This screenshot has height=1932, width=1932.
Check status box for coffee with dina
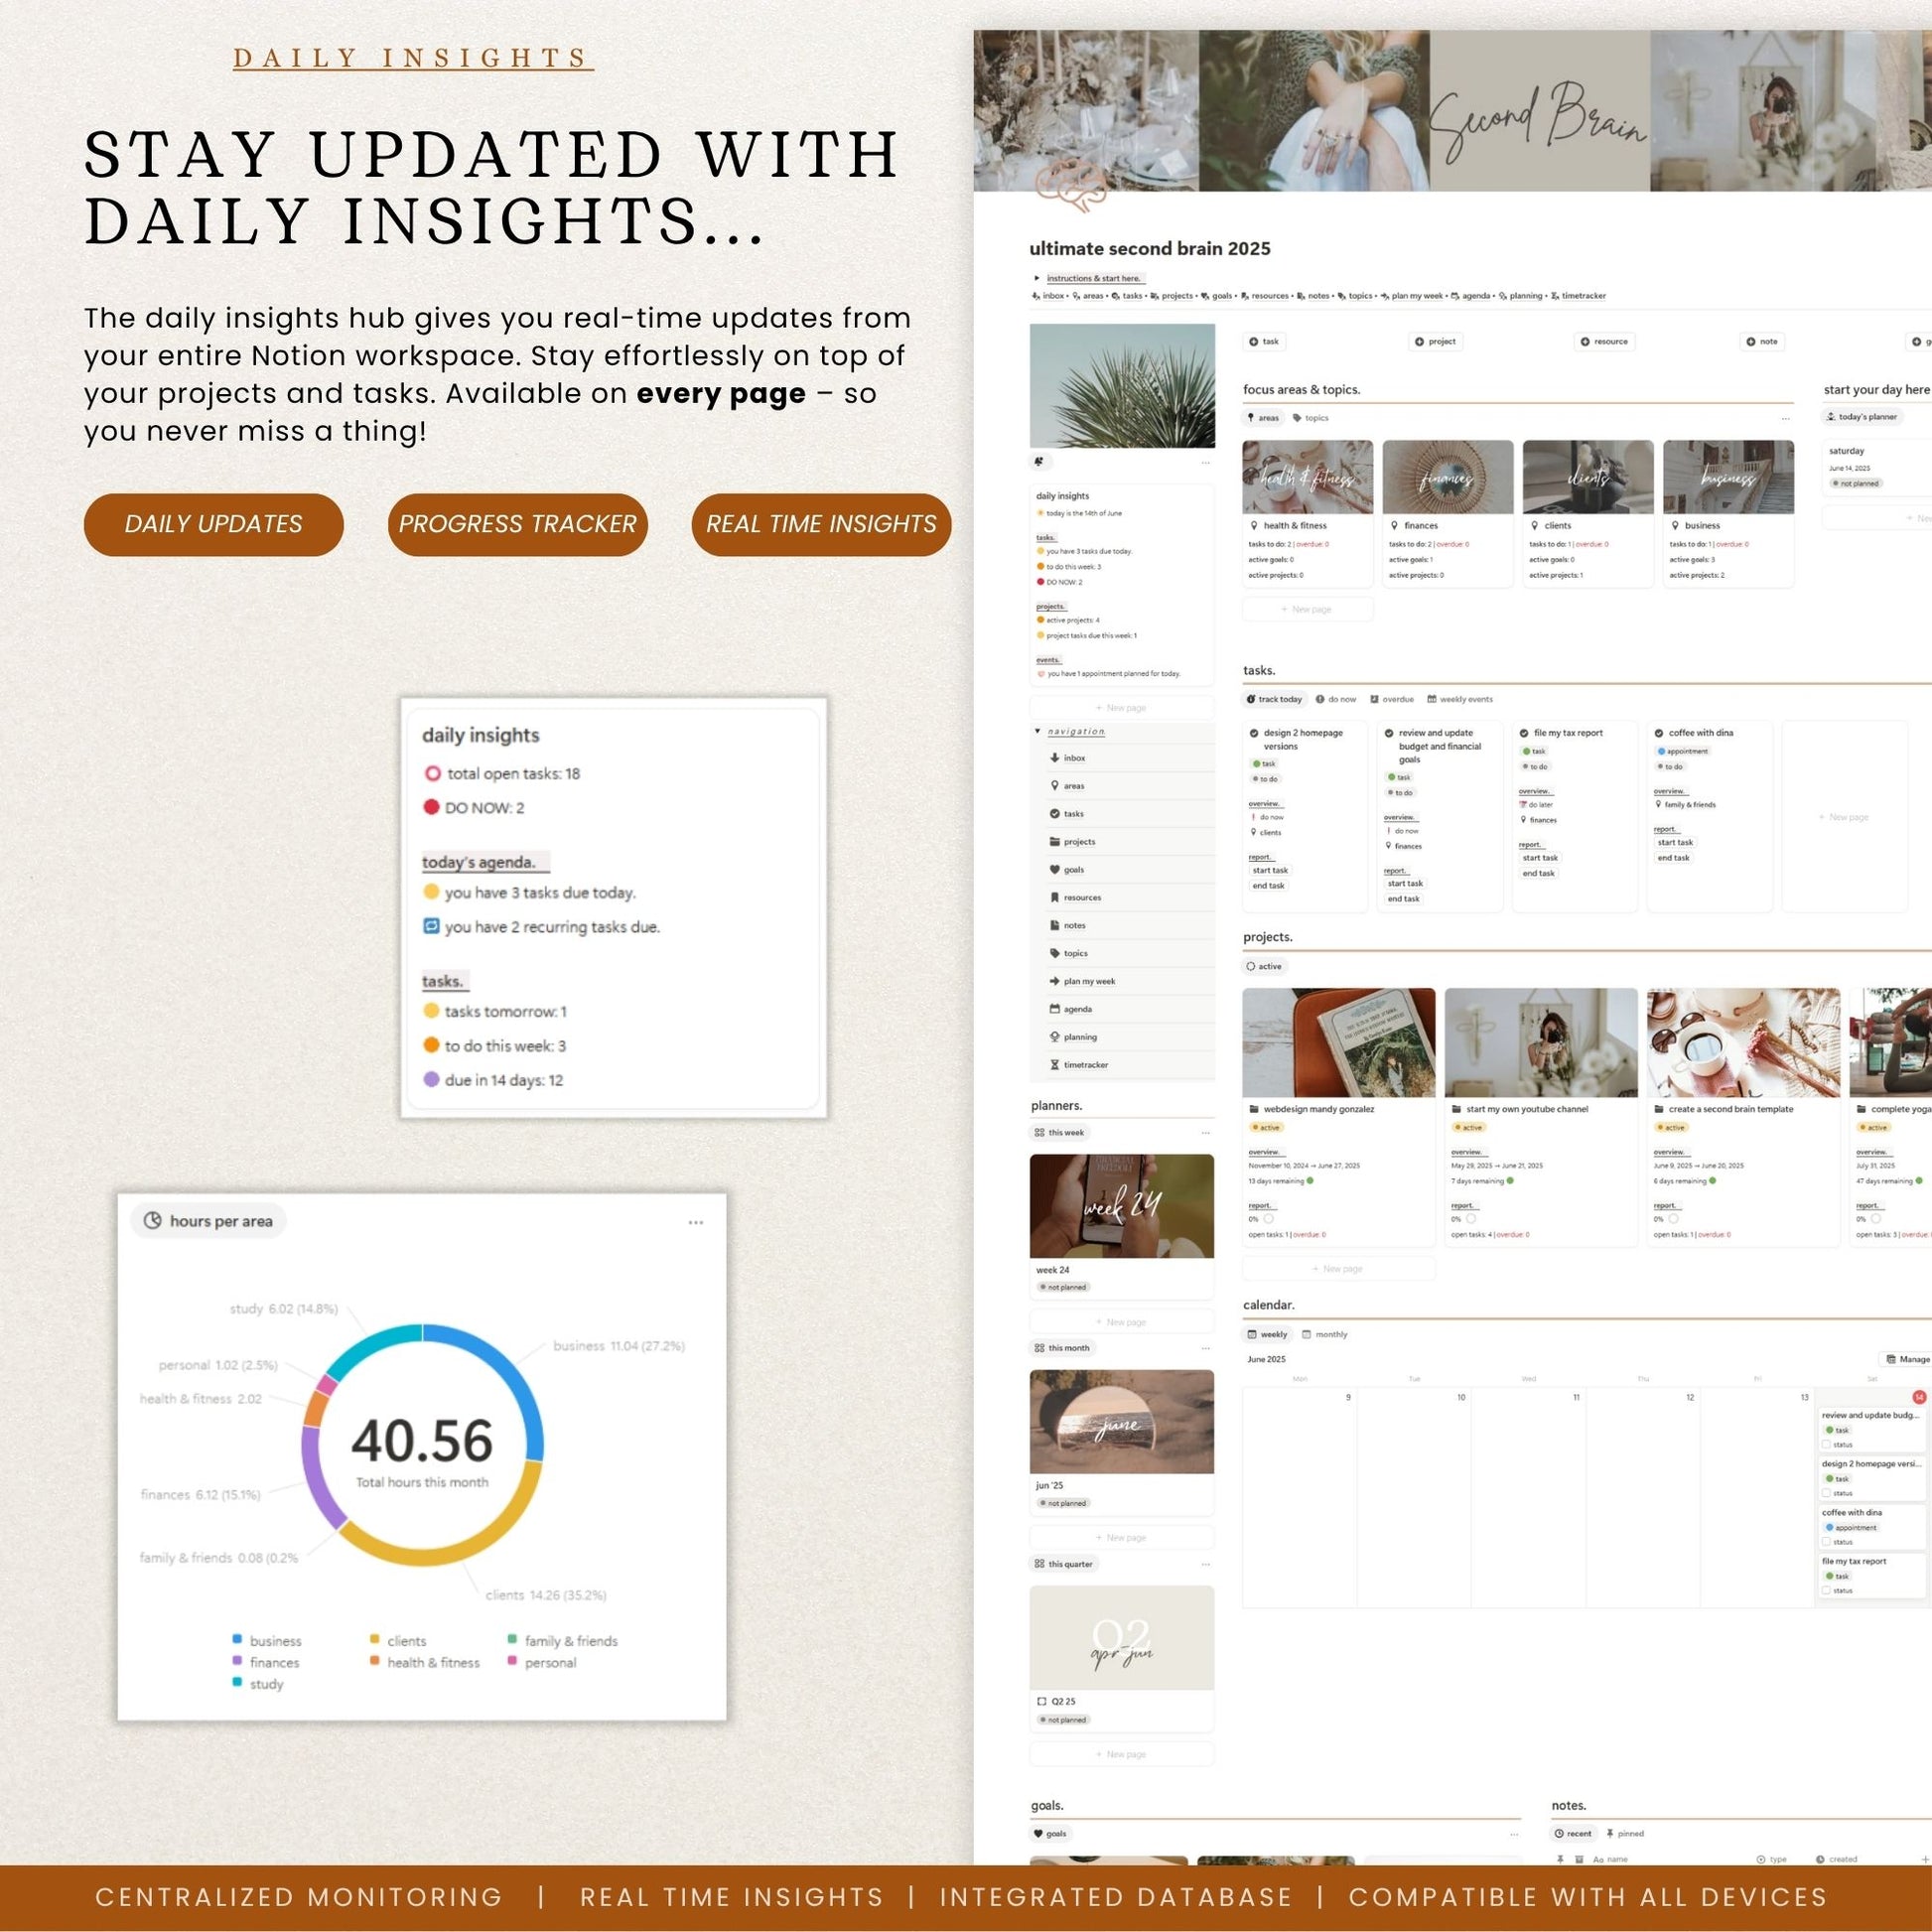(x=1826, y=1542)
